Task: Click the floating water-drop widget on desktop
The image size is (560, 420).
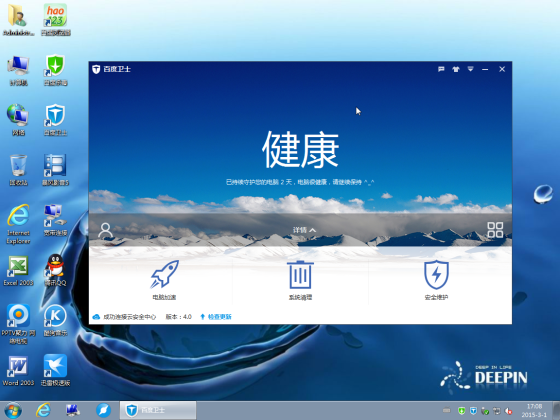Action: 543,194
